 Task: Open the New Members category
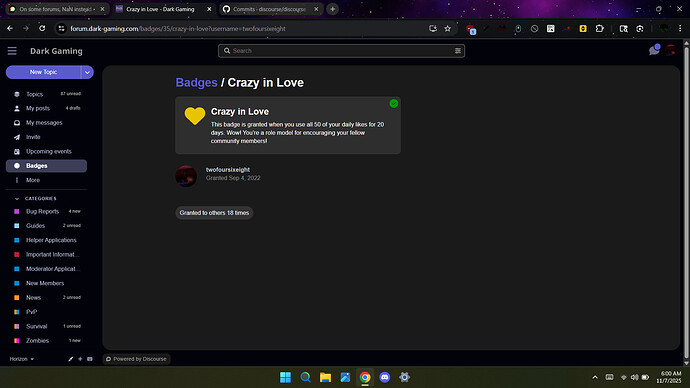pyautogui.click(x=46, y=283)
